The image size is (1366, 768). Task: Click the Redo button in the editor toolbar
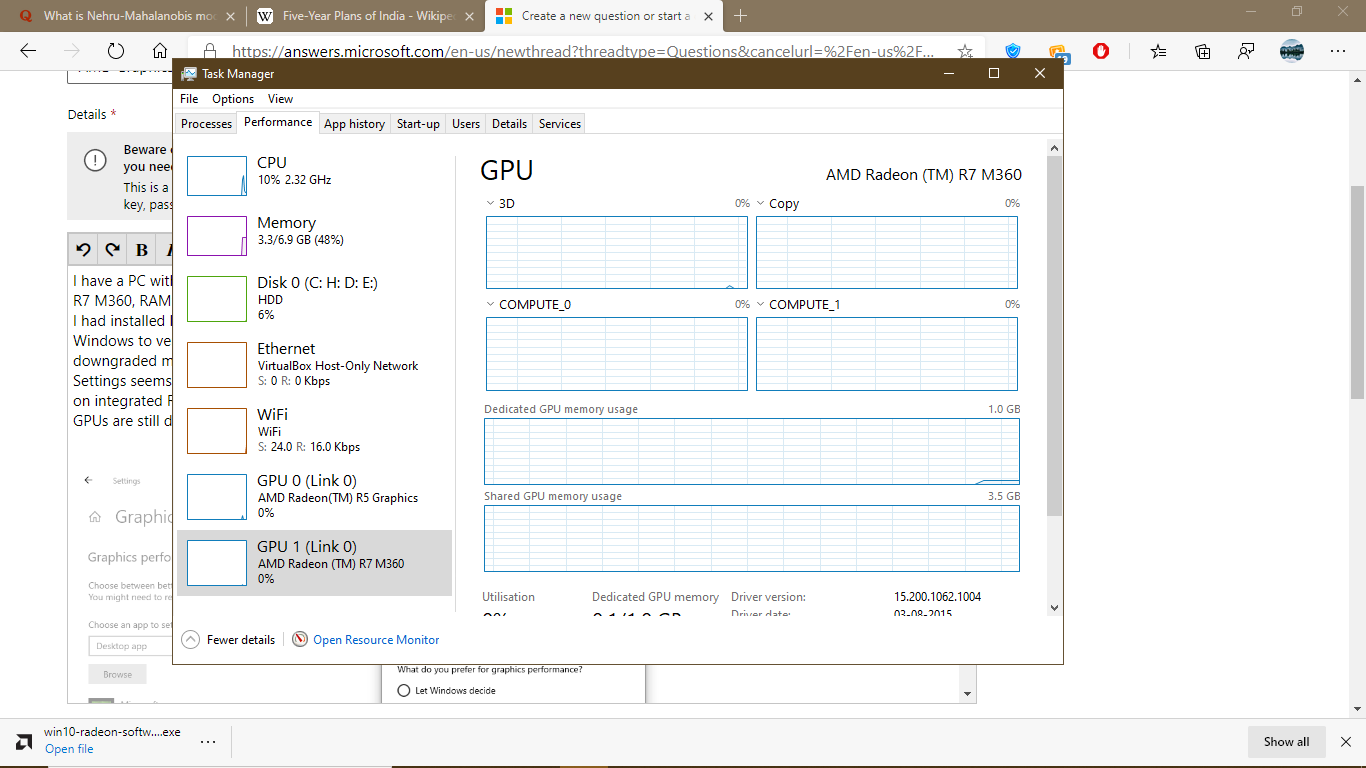112,249
